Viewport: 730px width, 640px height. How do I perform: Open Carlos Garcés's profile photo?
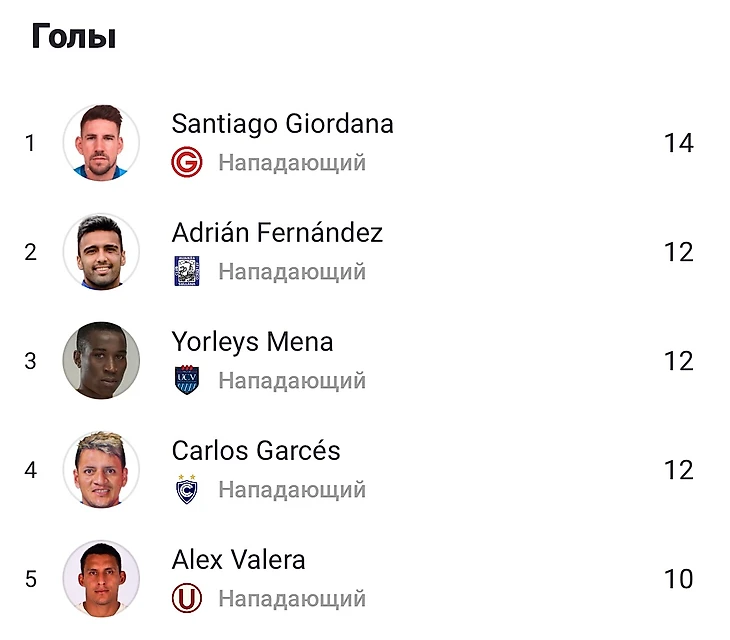click(x=101, y=470)
